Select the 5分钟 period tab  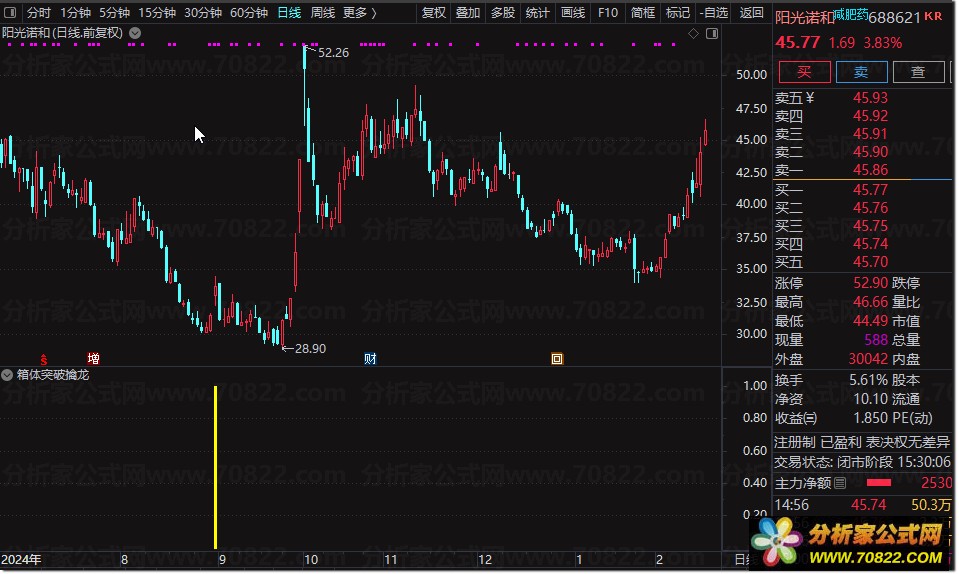114,12
